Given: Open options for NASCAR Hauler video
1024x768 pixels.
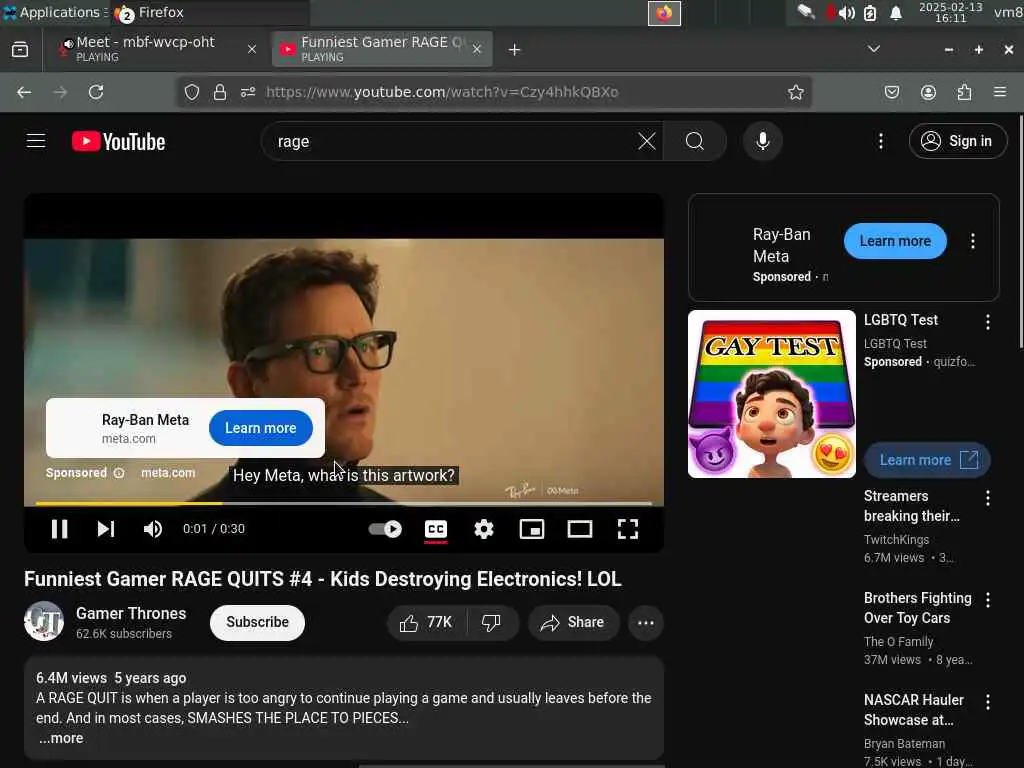Looking at the screenshot, I should point(987,702).
